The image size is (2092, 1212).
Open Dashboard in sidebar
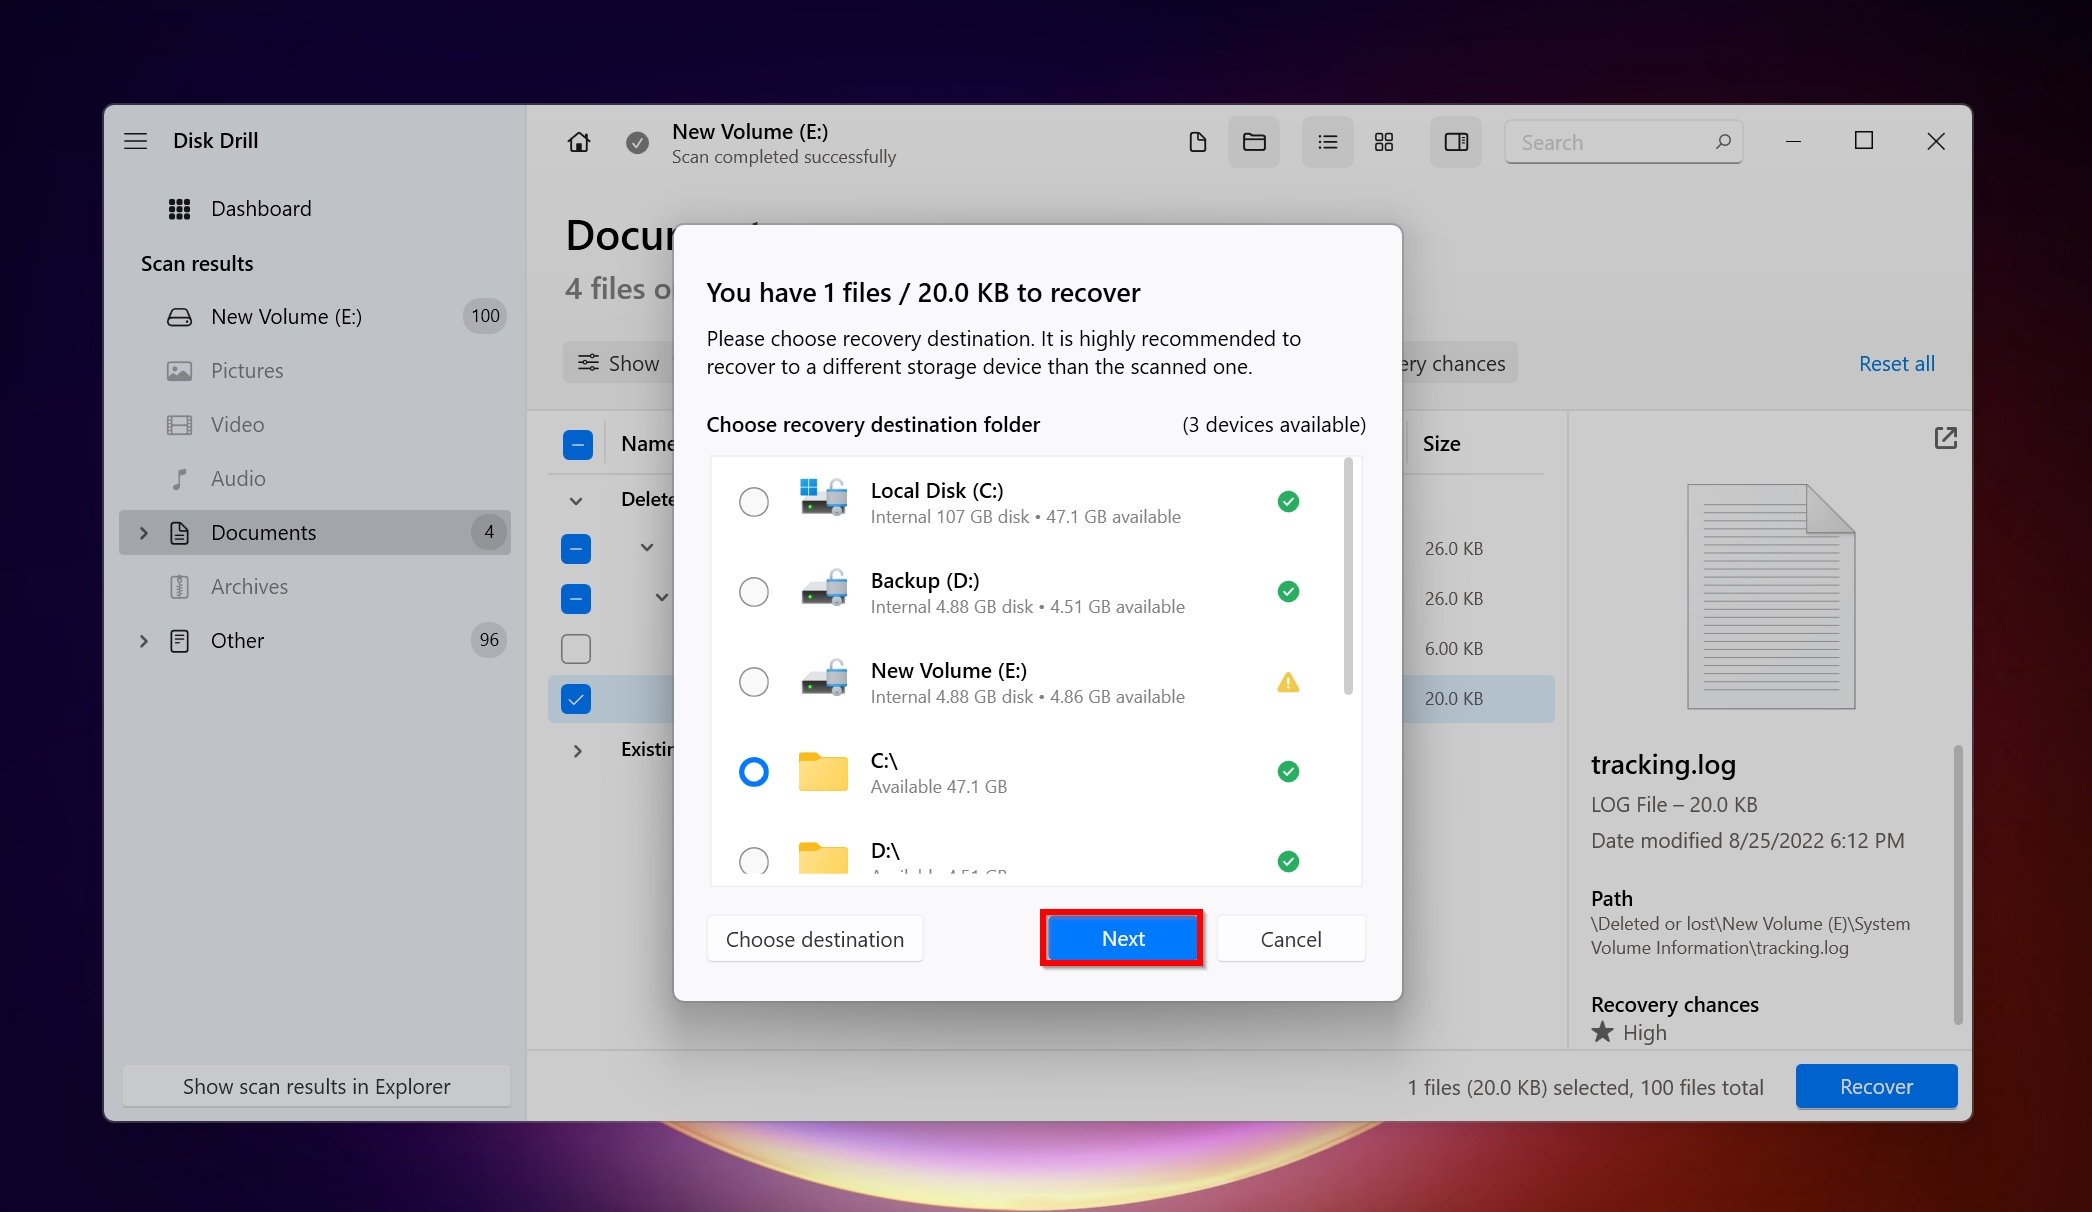pyautogui.click(x=261, y=209)
